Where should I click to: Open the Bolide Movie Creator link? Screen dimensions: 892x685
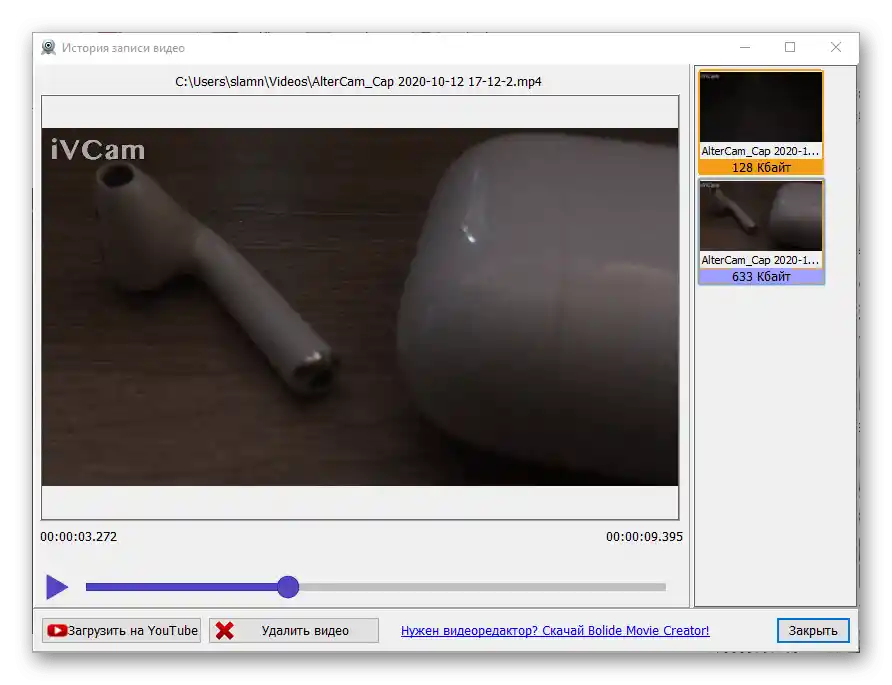click(x=555, y=630)
